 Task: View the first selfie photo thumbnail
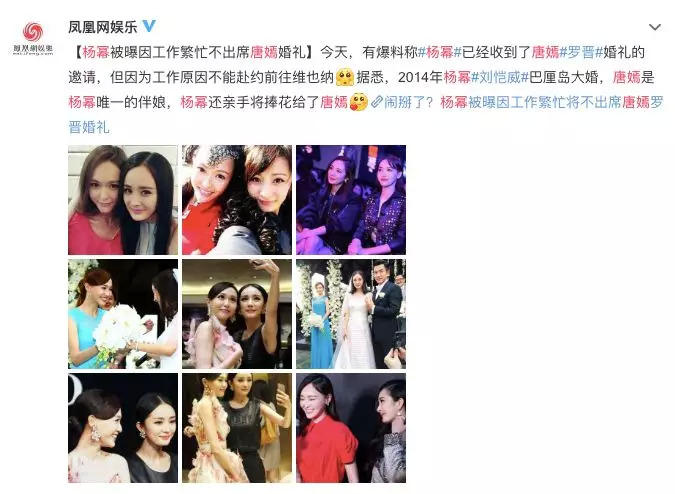[x=123, y=200]
